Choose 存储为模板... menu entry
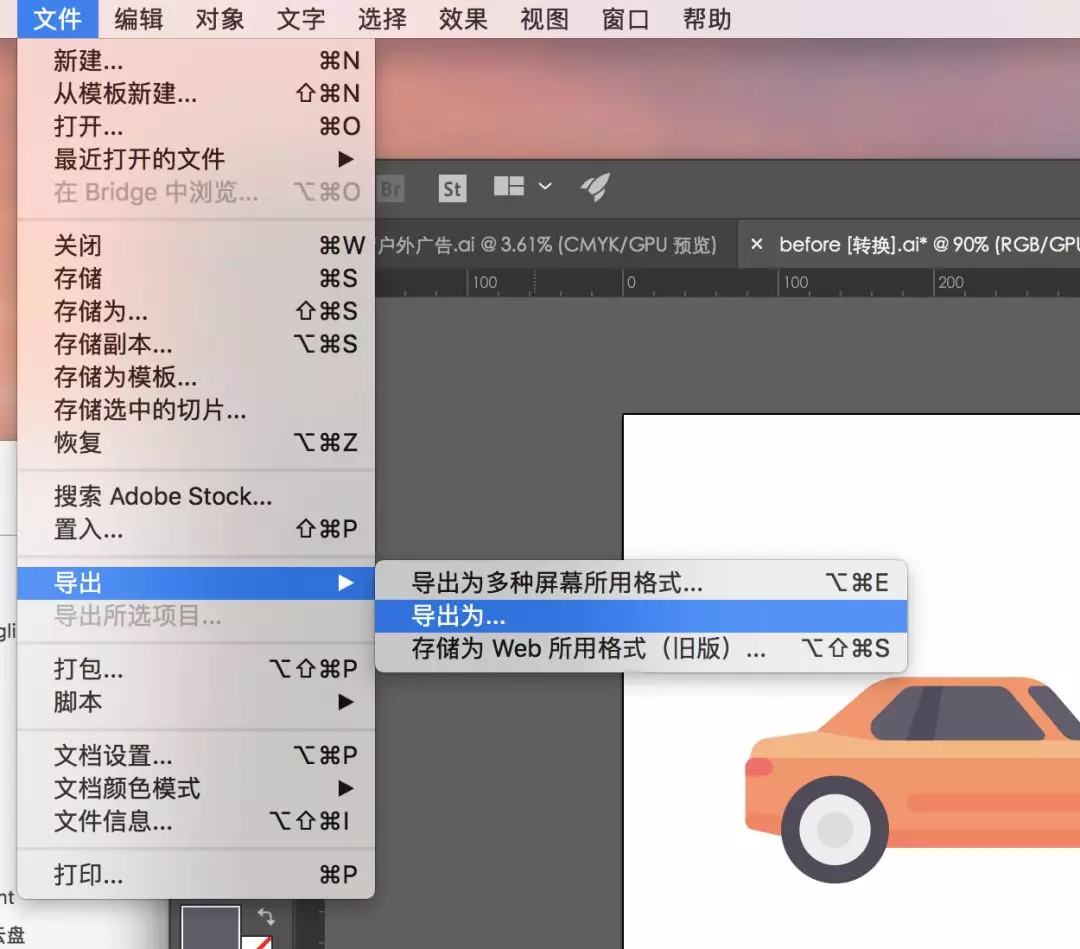 [x=196, y=377]
